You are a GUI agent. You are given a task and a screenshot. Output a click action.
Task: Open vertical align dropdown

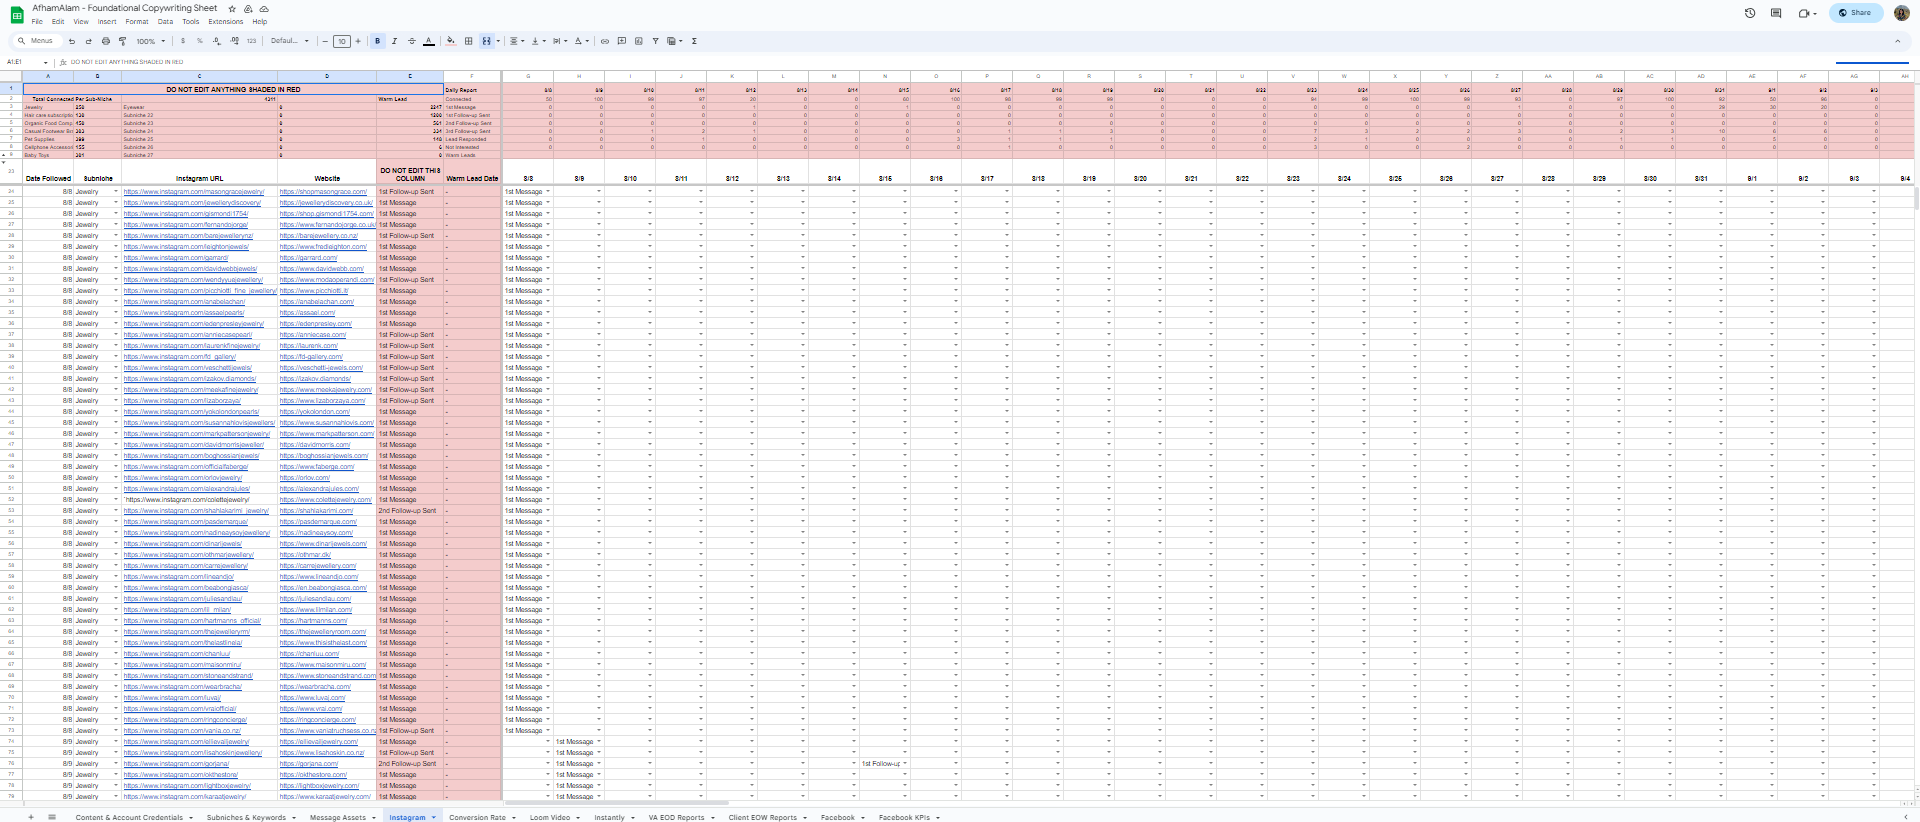click(538, 41)
